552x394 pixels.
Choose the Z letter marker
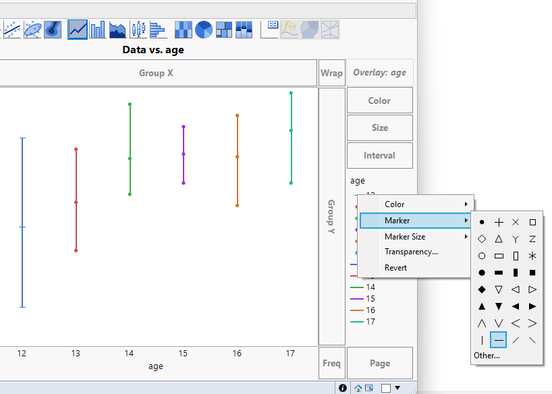[x=532, y=239]
